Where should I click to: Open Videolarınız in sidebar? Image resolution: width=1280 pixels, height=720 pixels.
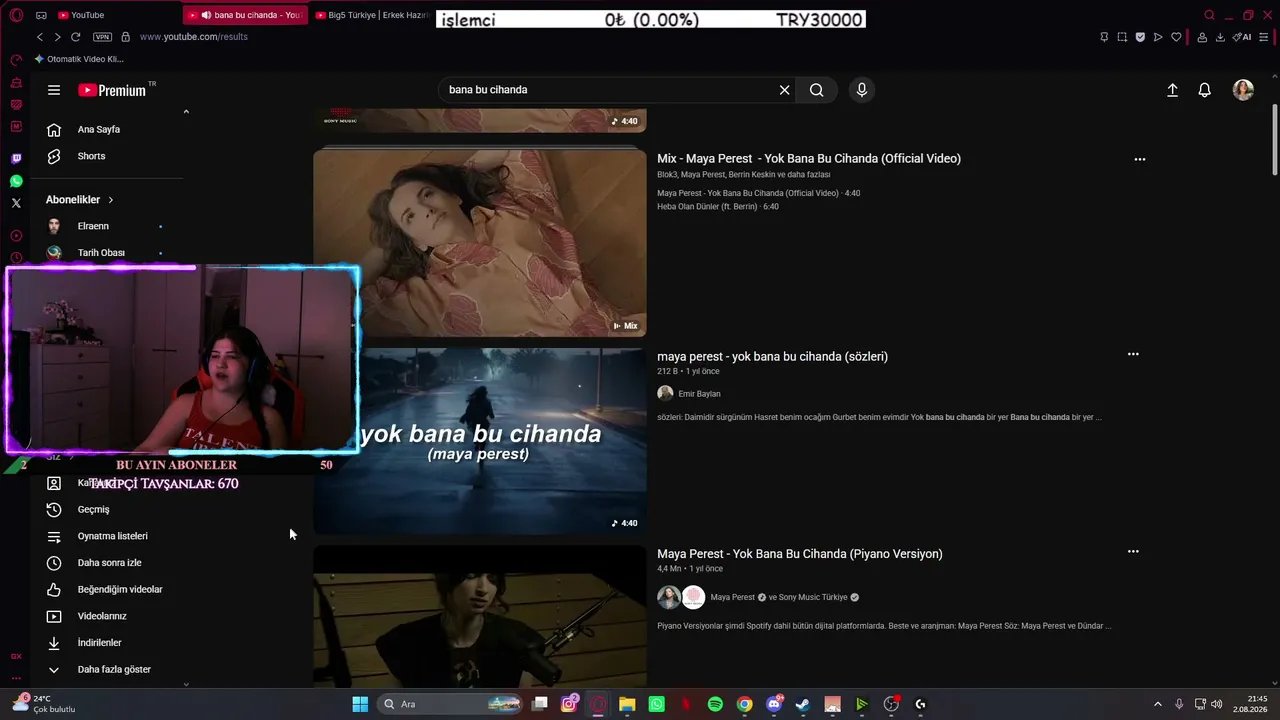(108, 616)
